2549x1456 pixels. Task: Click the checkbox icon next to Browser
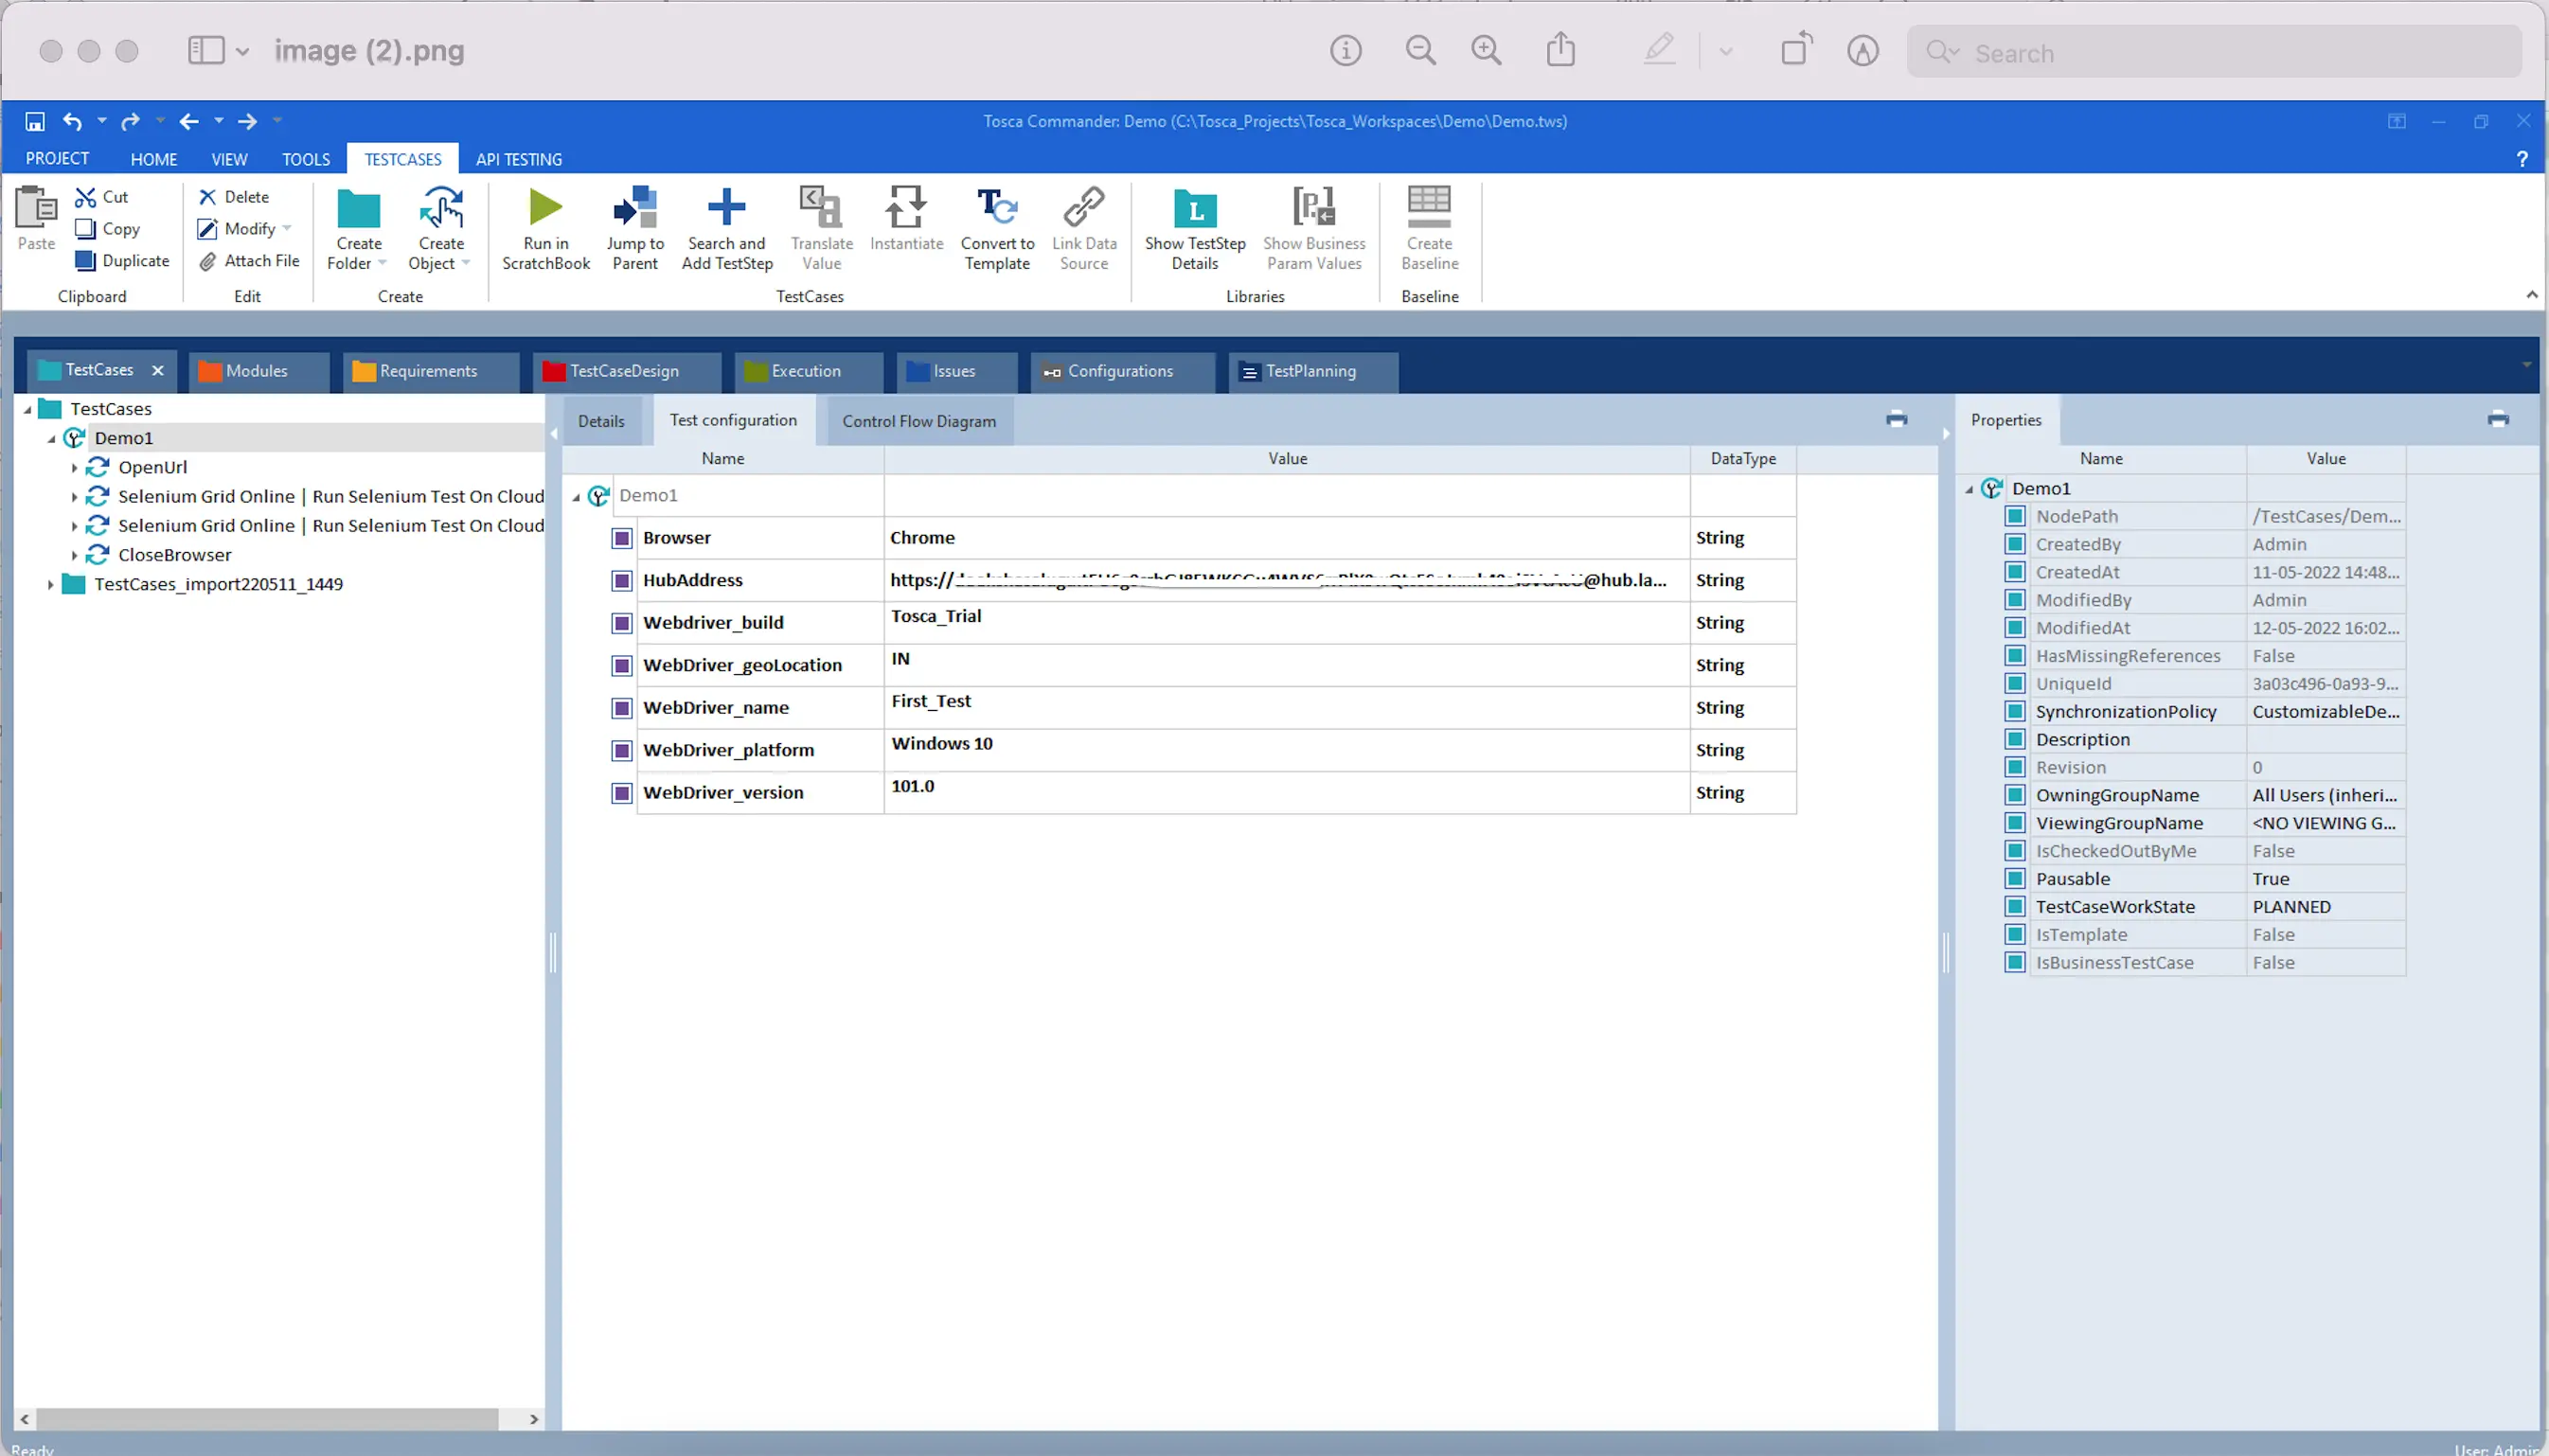tap(622, 538)
